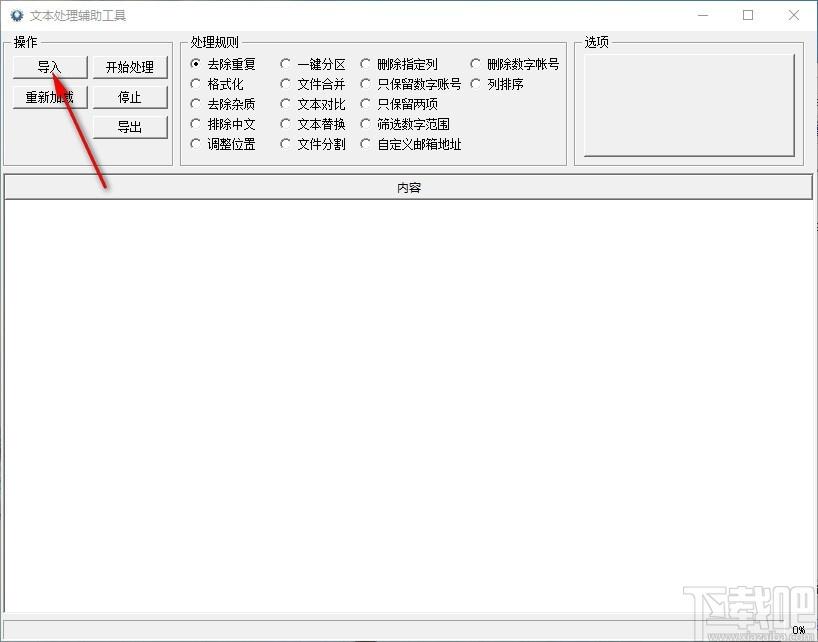The image size is (818, 642).
Task: Select 只保留数字账号 radio option
Action: coord(411,84)
